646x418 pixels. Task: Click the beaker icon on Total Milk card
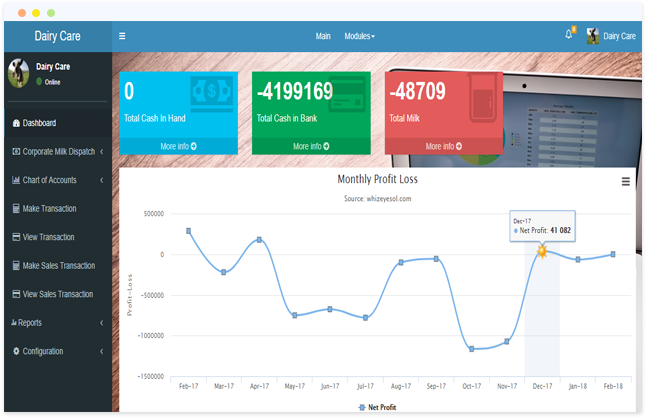pos(482,99)
